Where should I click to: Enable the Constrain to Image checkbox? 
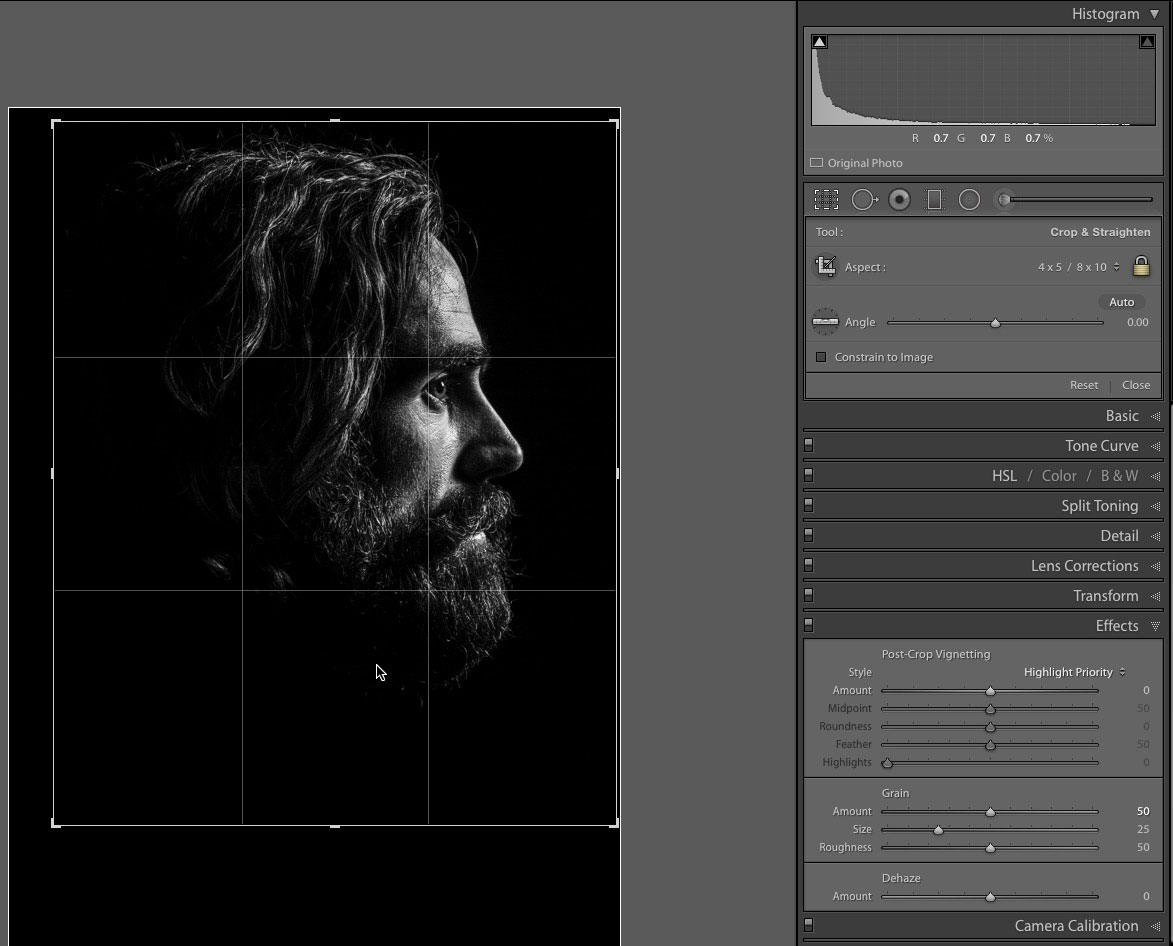pos(821,357)
